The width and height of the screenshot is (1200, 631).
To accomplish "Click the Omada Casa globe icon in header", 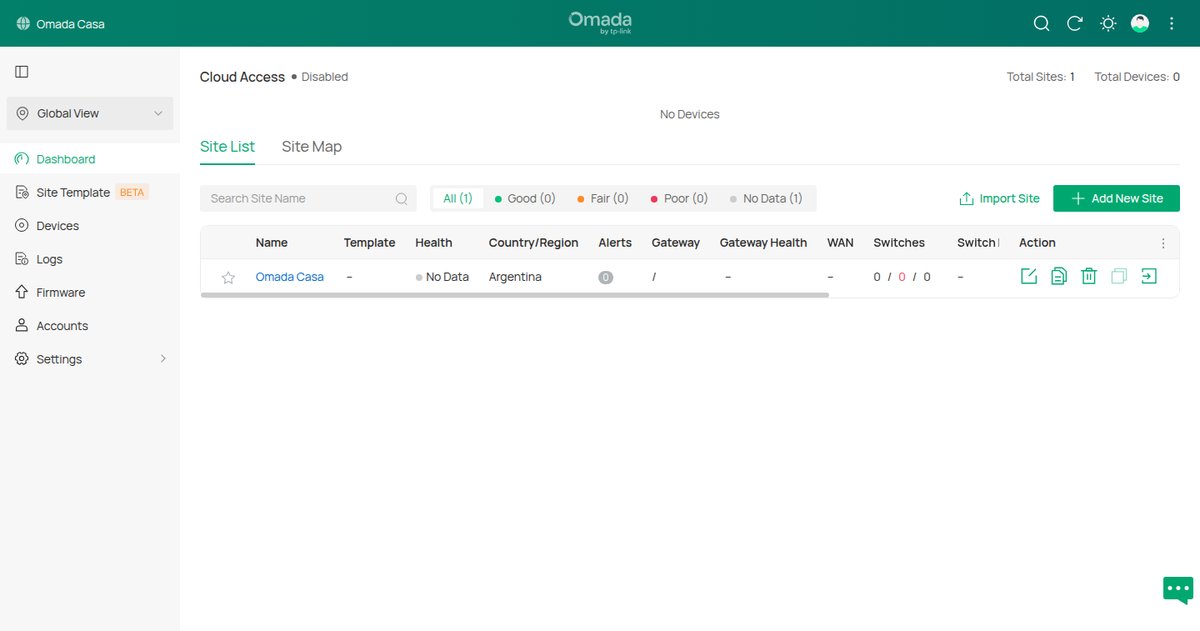I will pyautogui.click(x=23, y=23).
